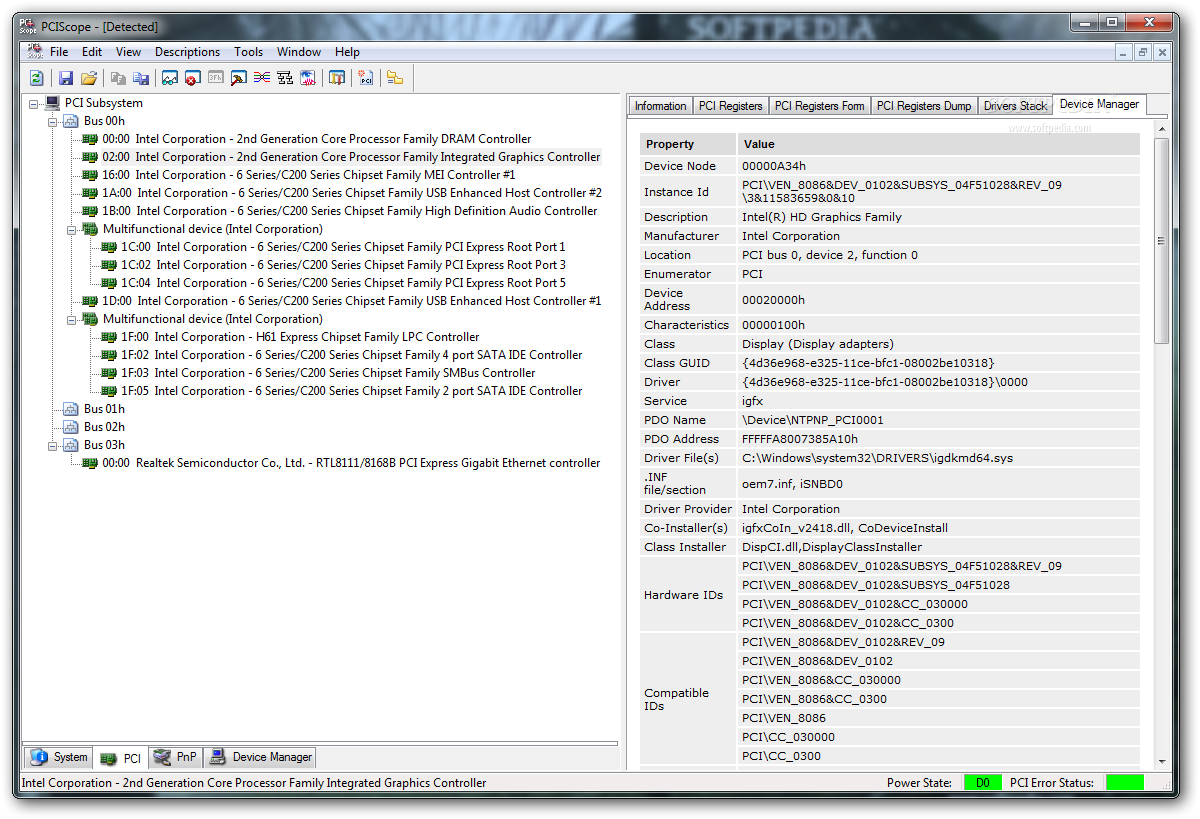
Task: Click the igdkmd64.sys driver file value
Action: click(877, 458)
